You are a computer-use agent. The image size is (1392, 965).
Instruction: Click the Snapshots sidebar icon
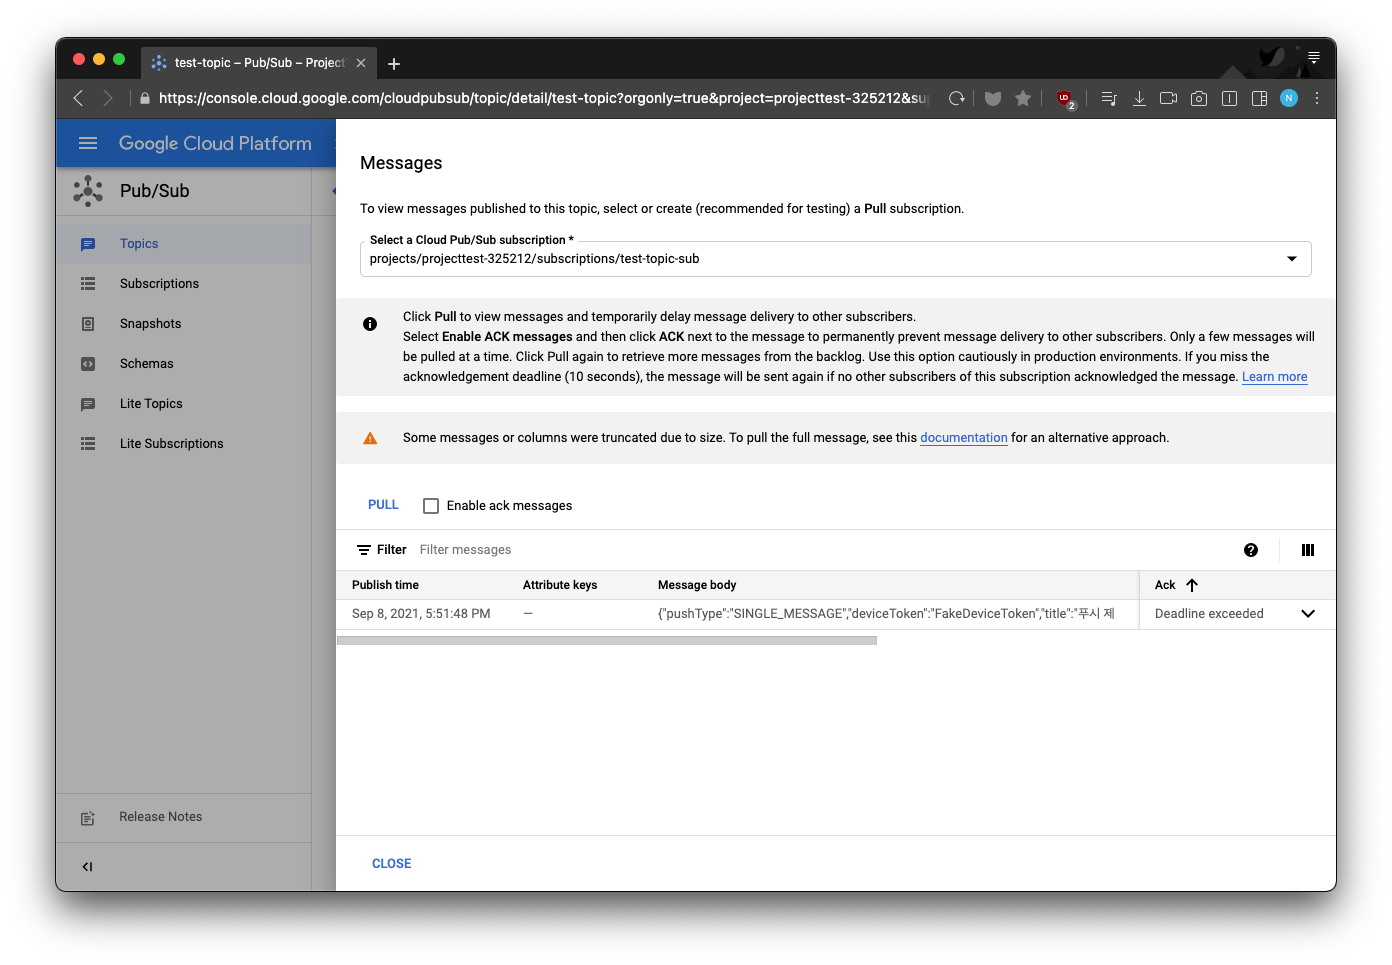(x=88, y=324)
